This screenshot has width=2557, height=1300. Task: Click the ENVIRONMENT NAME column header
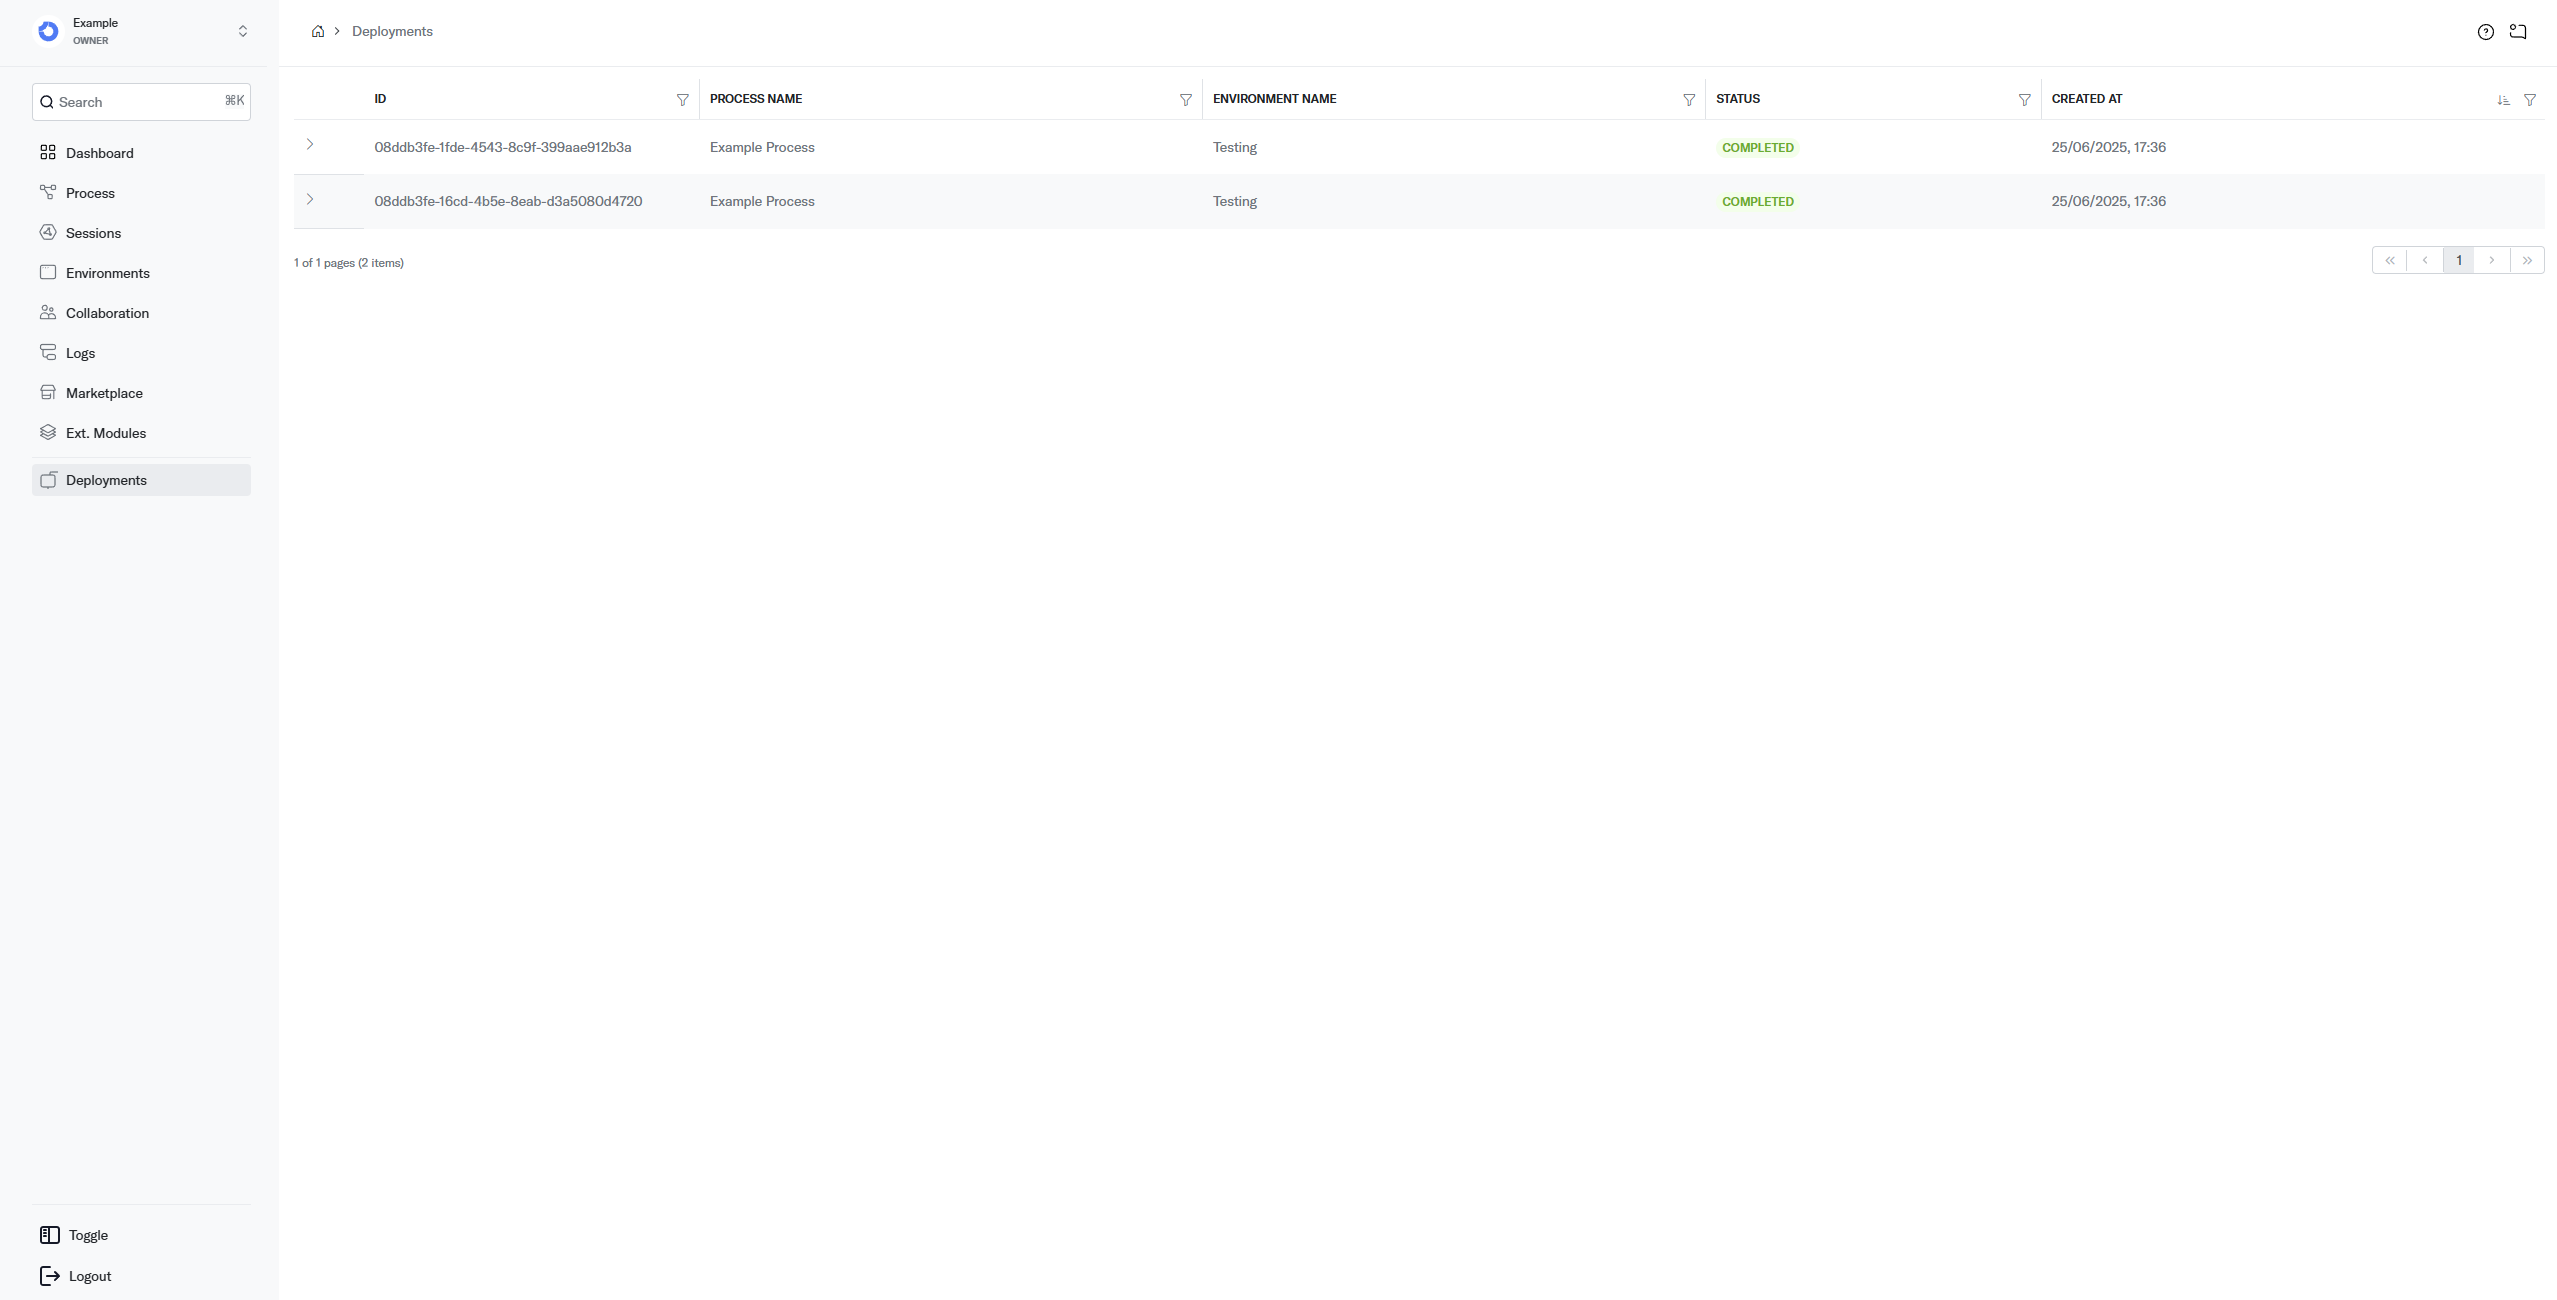click(x=1275, y=99)
